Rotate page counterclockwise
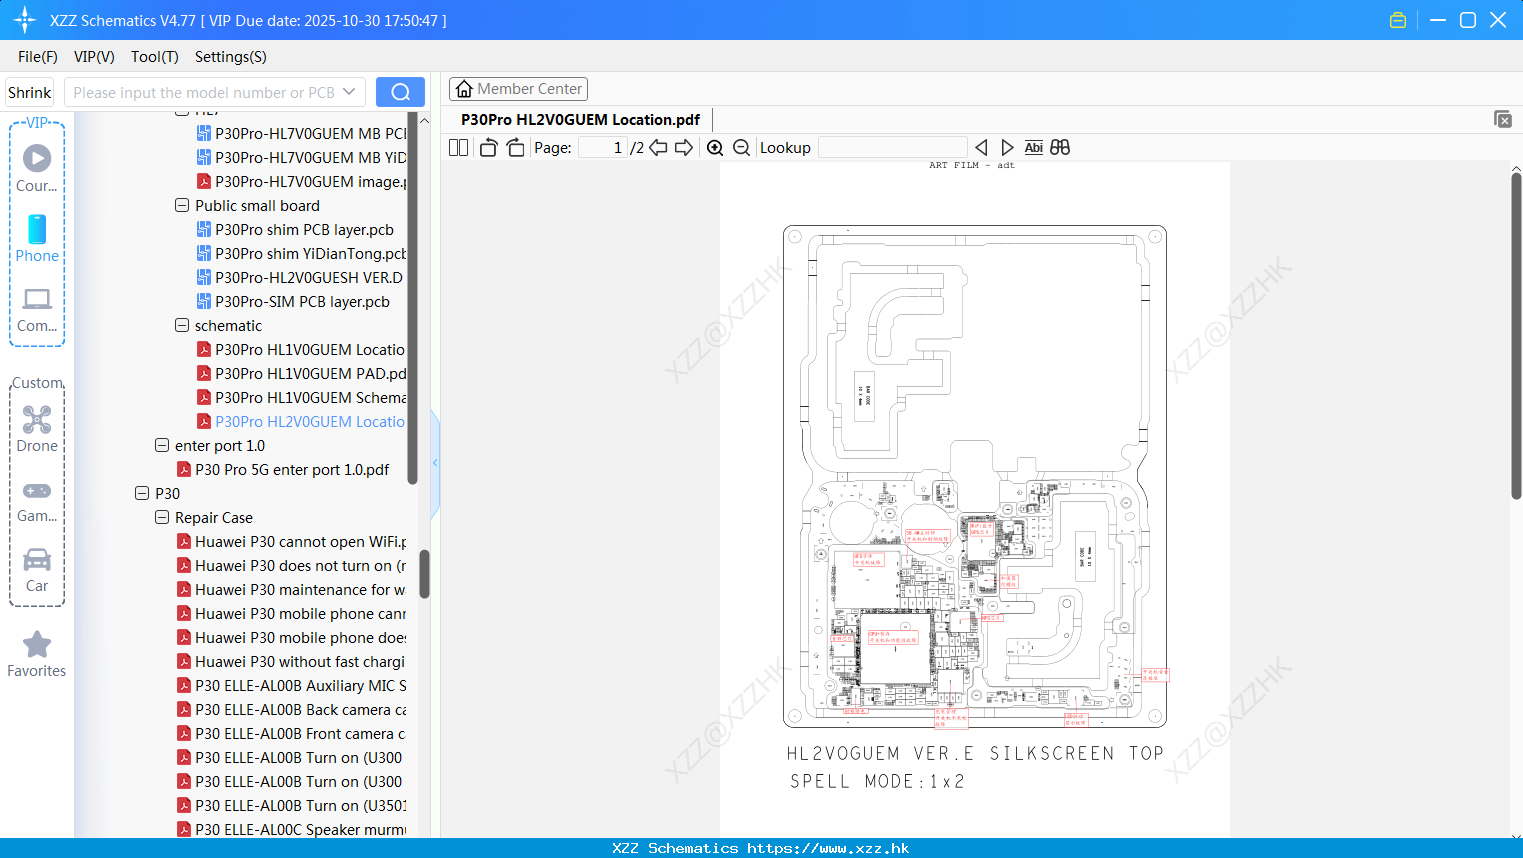The width and height of the screenshot is (1523, 858). (x=488, y=148)
